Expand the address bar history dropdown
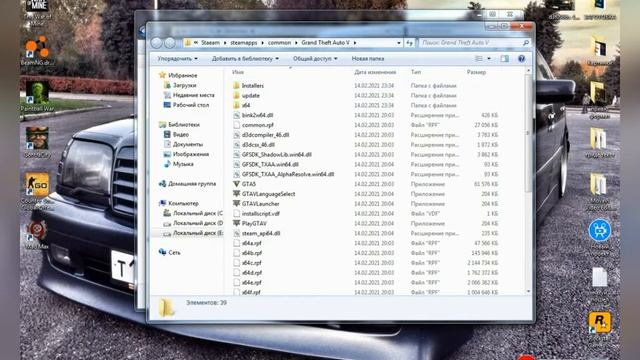640x360 pixels. click(399, 42)
